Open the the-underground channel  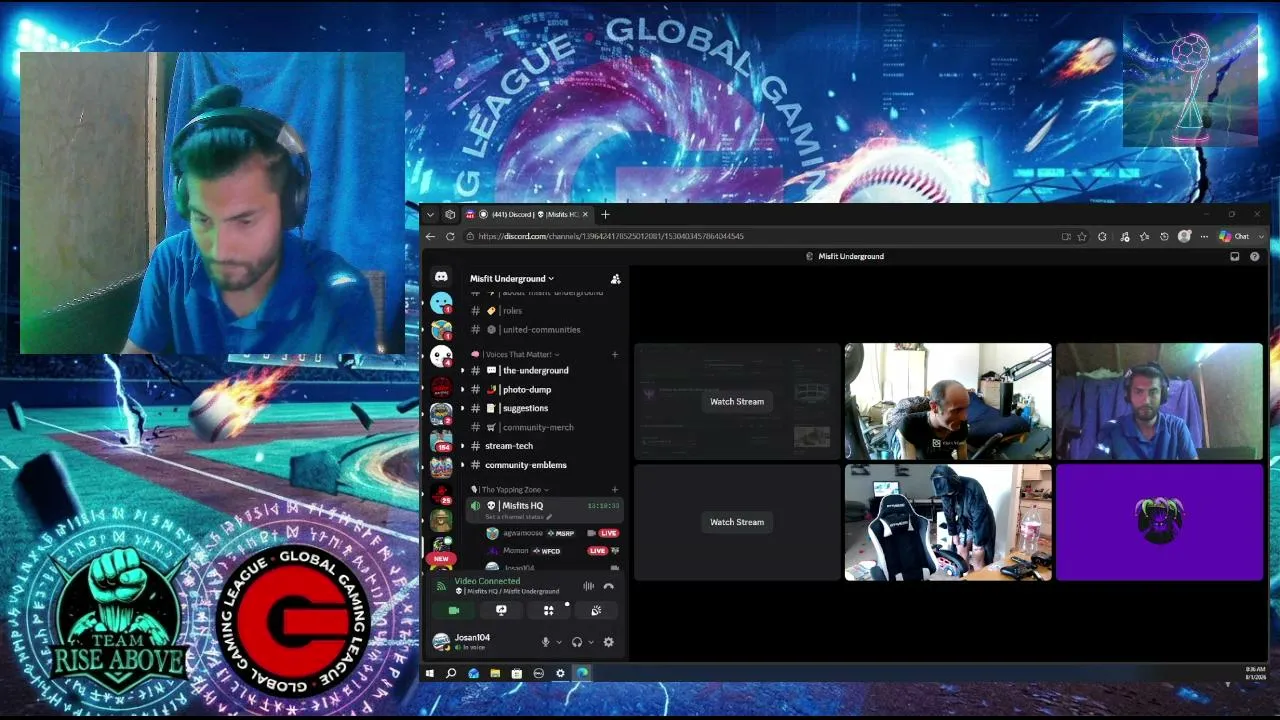click(x=545, y=371)
